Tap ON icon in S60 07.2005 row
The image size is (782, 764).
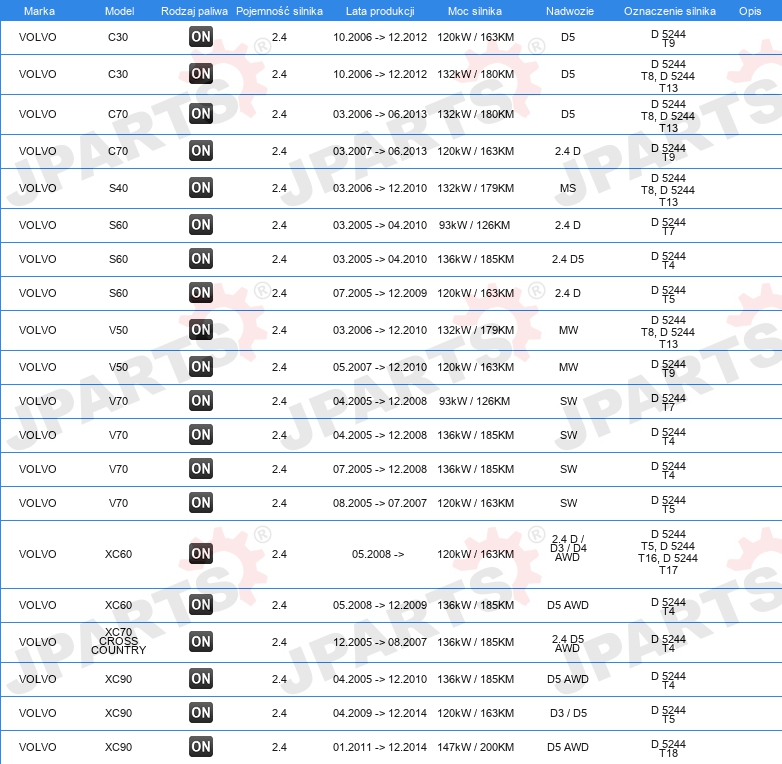[201, 292]
